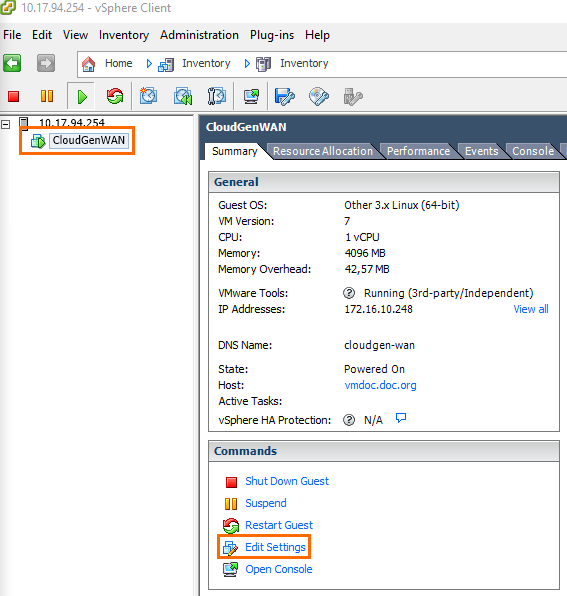The width and height of the screenshot is (567, 596).
Task: Open the Snapshot Manager toolbar icon
Action: pos(217,96)
